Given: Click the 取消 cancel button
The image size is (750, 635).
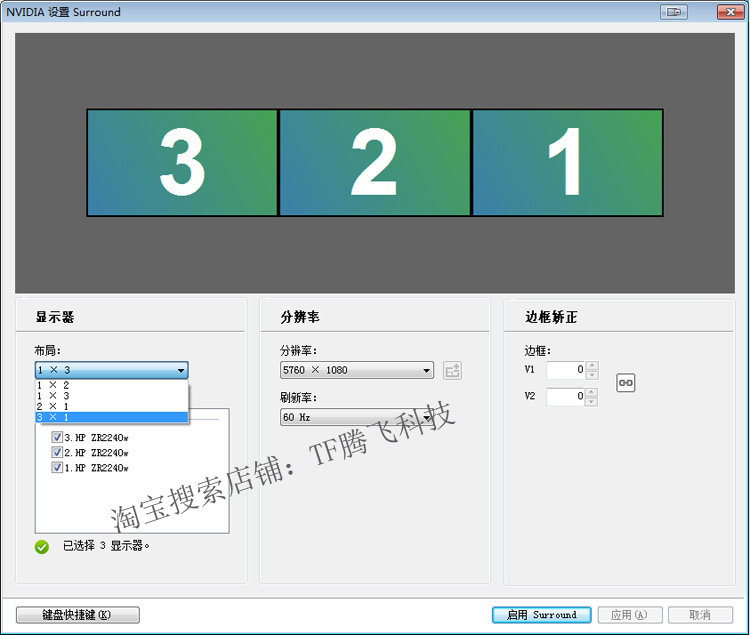Looking at the screenshot, I should pos(700,615).
